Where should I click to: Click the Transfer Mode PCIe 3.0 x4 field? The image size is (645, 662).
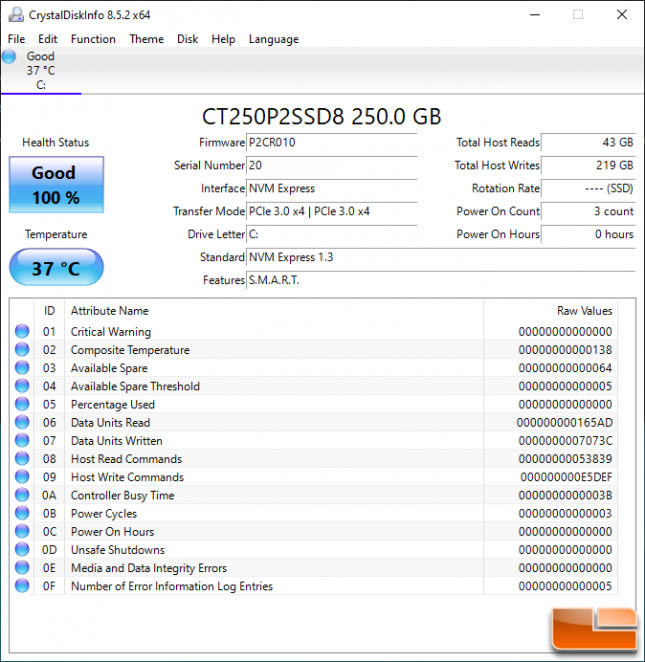[331, 211]
